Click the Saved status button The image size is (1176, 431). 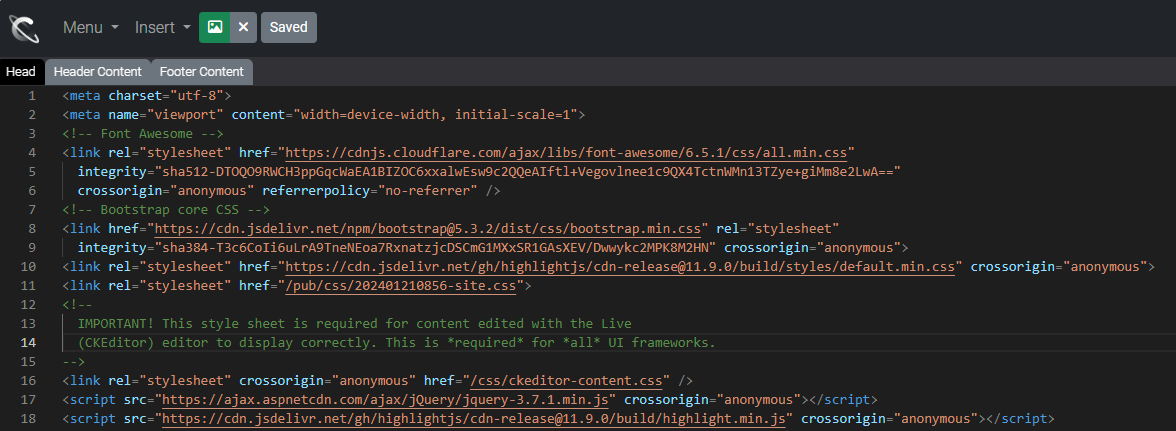click(x=289, y=27)
